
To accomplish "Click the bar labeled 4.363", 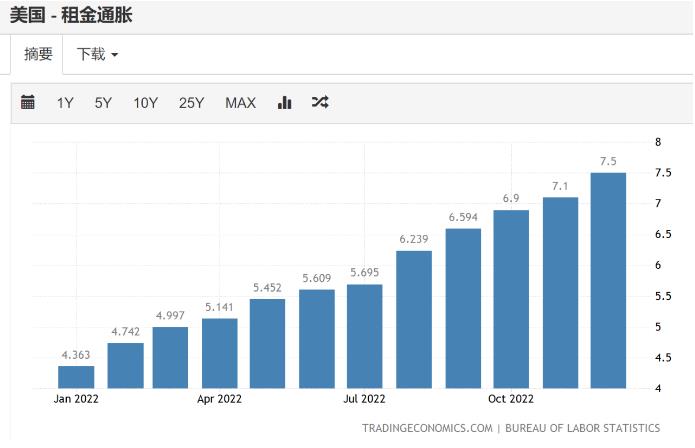I will (x=76, y=377).
